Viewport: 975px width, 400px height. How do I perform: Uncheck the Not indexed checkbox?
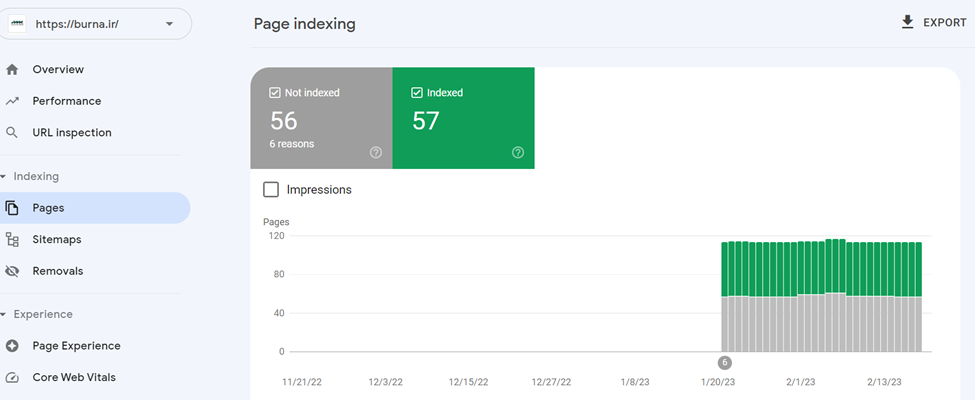pyautogui.click(x=275, y=93)
